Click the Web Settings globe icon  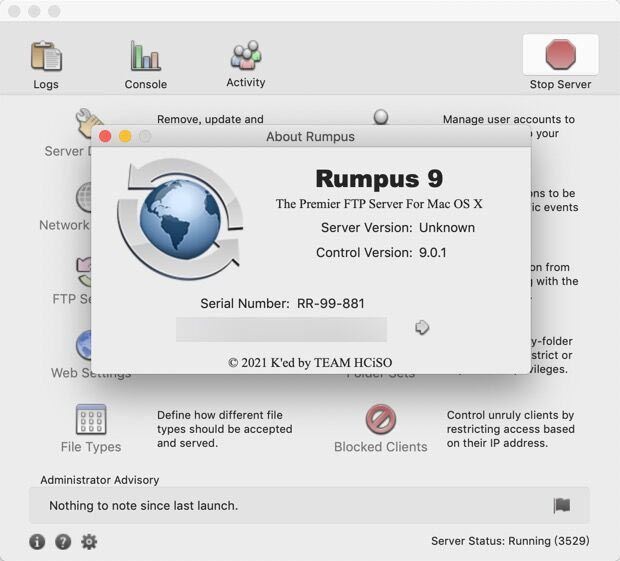click(x=84, y=345)
